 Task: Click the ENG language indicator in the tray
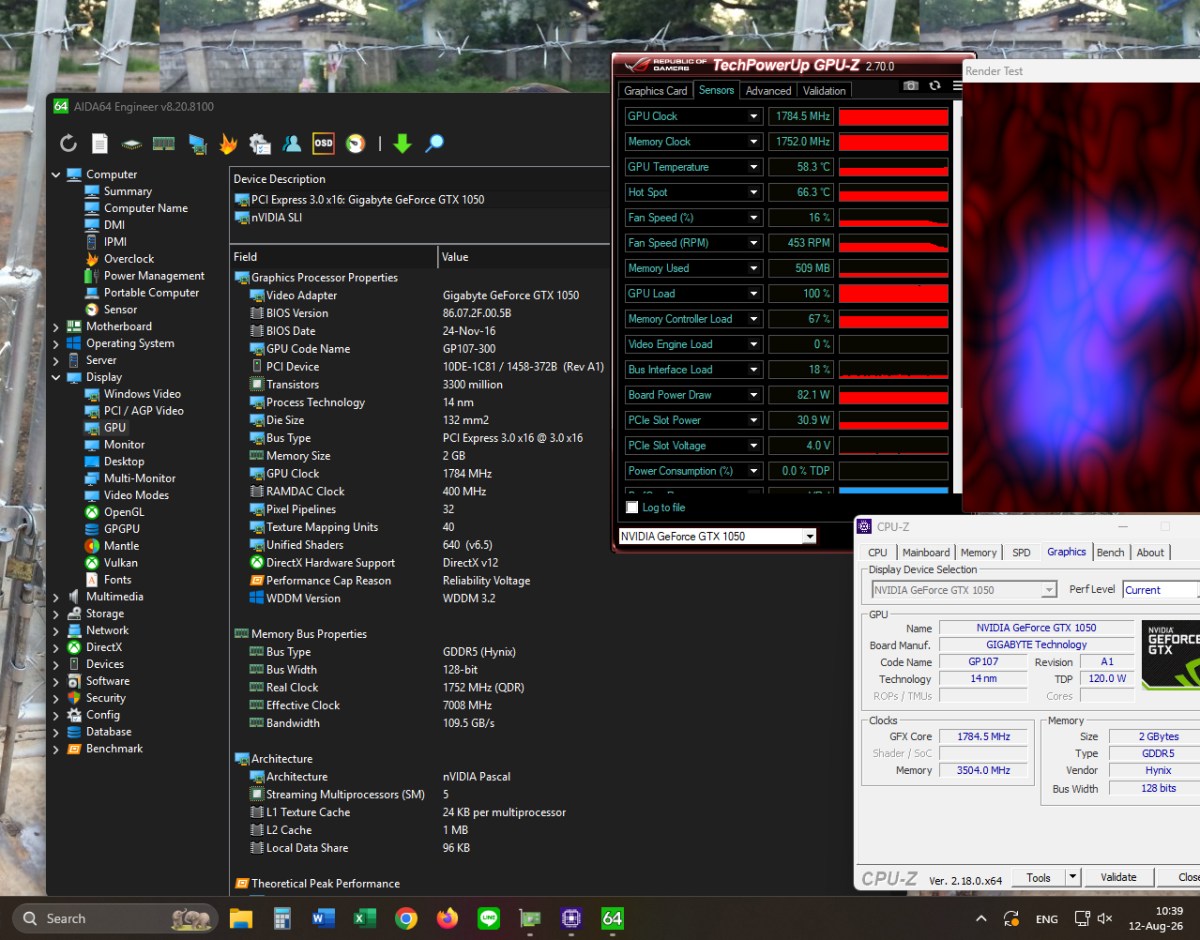point(1047,919)
